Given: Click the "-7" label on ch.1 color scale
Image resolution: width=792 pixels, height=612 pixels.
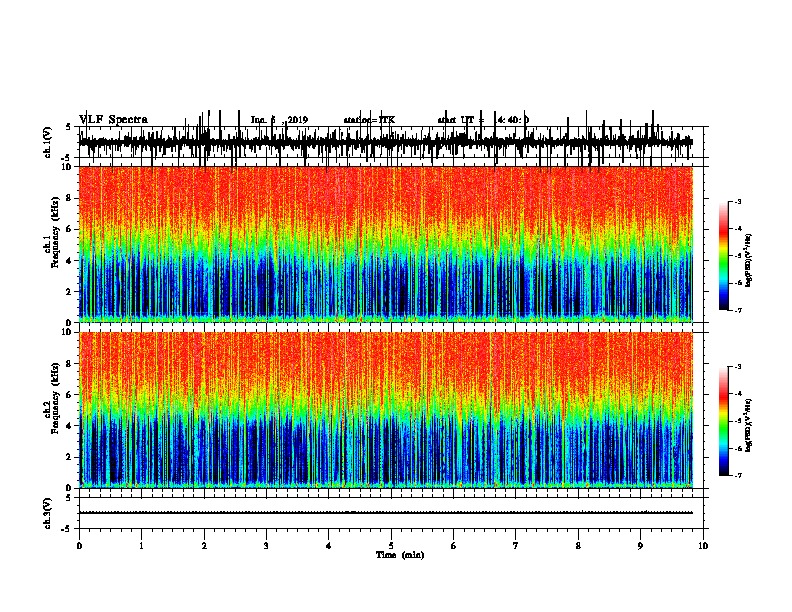Looking at the screenshot, I should 737,310.
